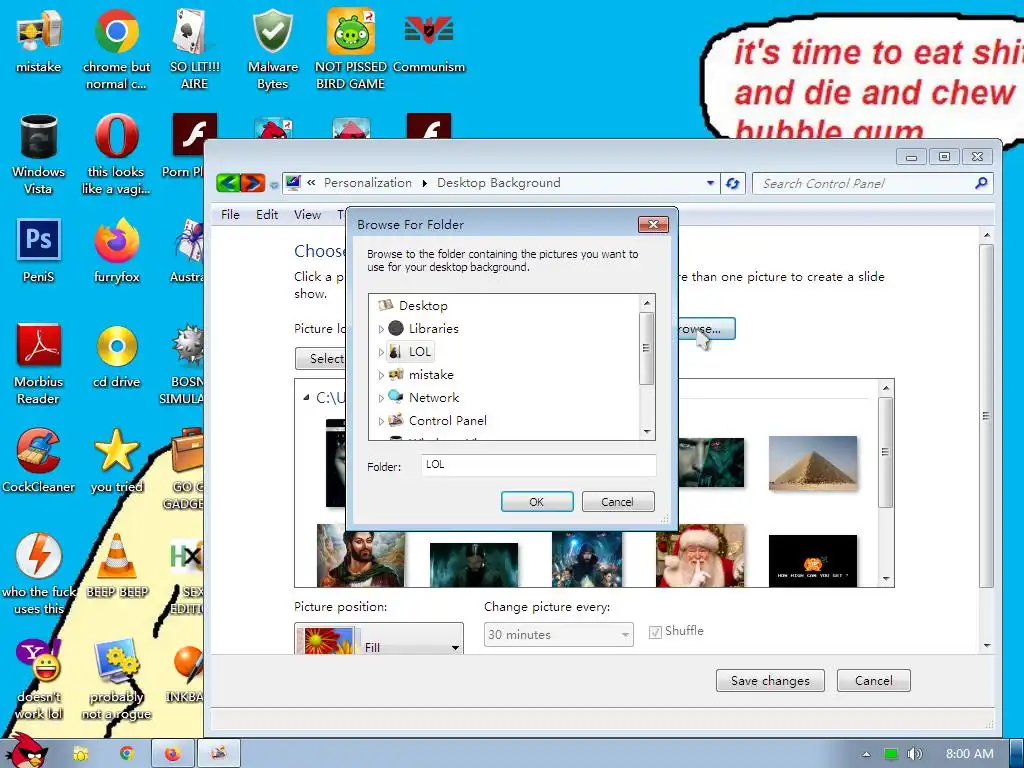Click the volume speaker tray icon

point(914,754)
